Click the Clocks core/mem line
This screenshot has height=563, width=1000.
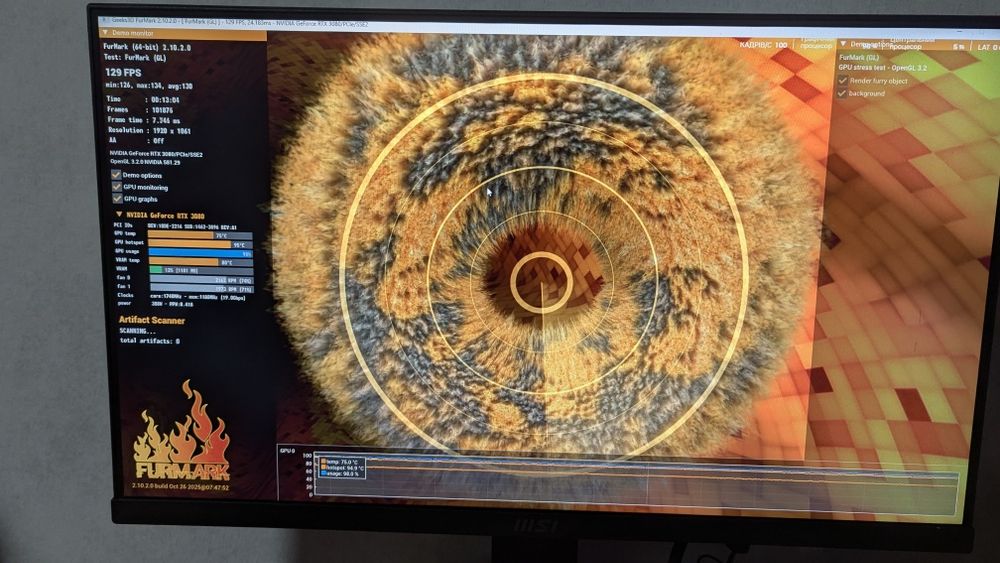(x=182, y=296)
